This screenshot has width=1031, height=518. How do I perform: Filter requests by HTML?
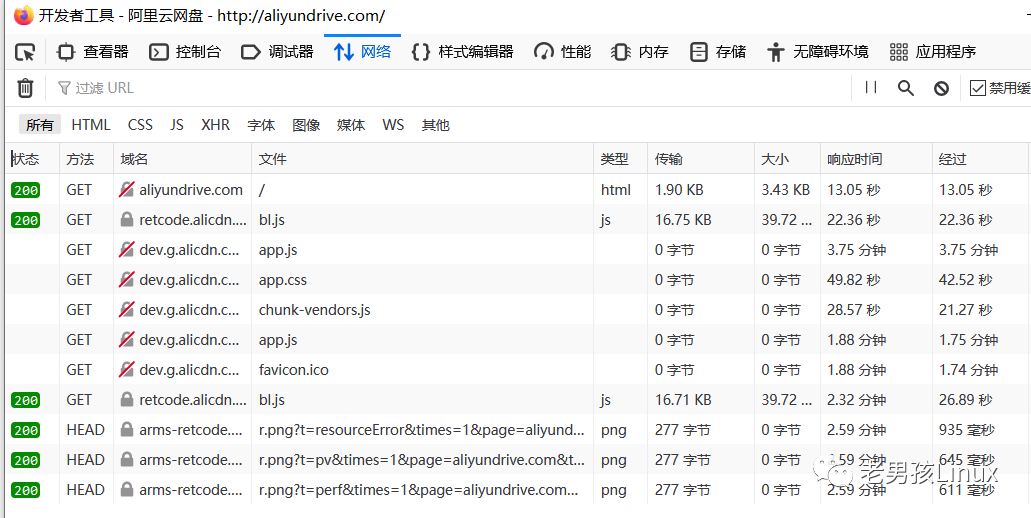[91, 125]
